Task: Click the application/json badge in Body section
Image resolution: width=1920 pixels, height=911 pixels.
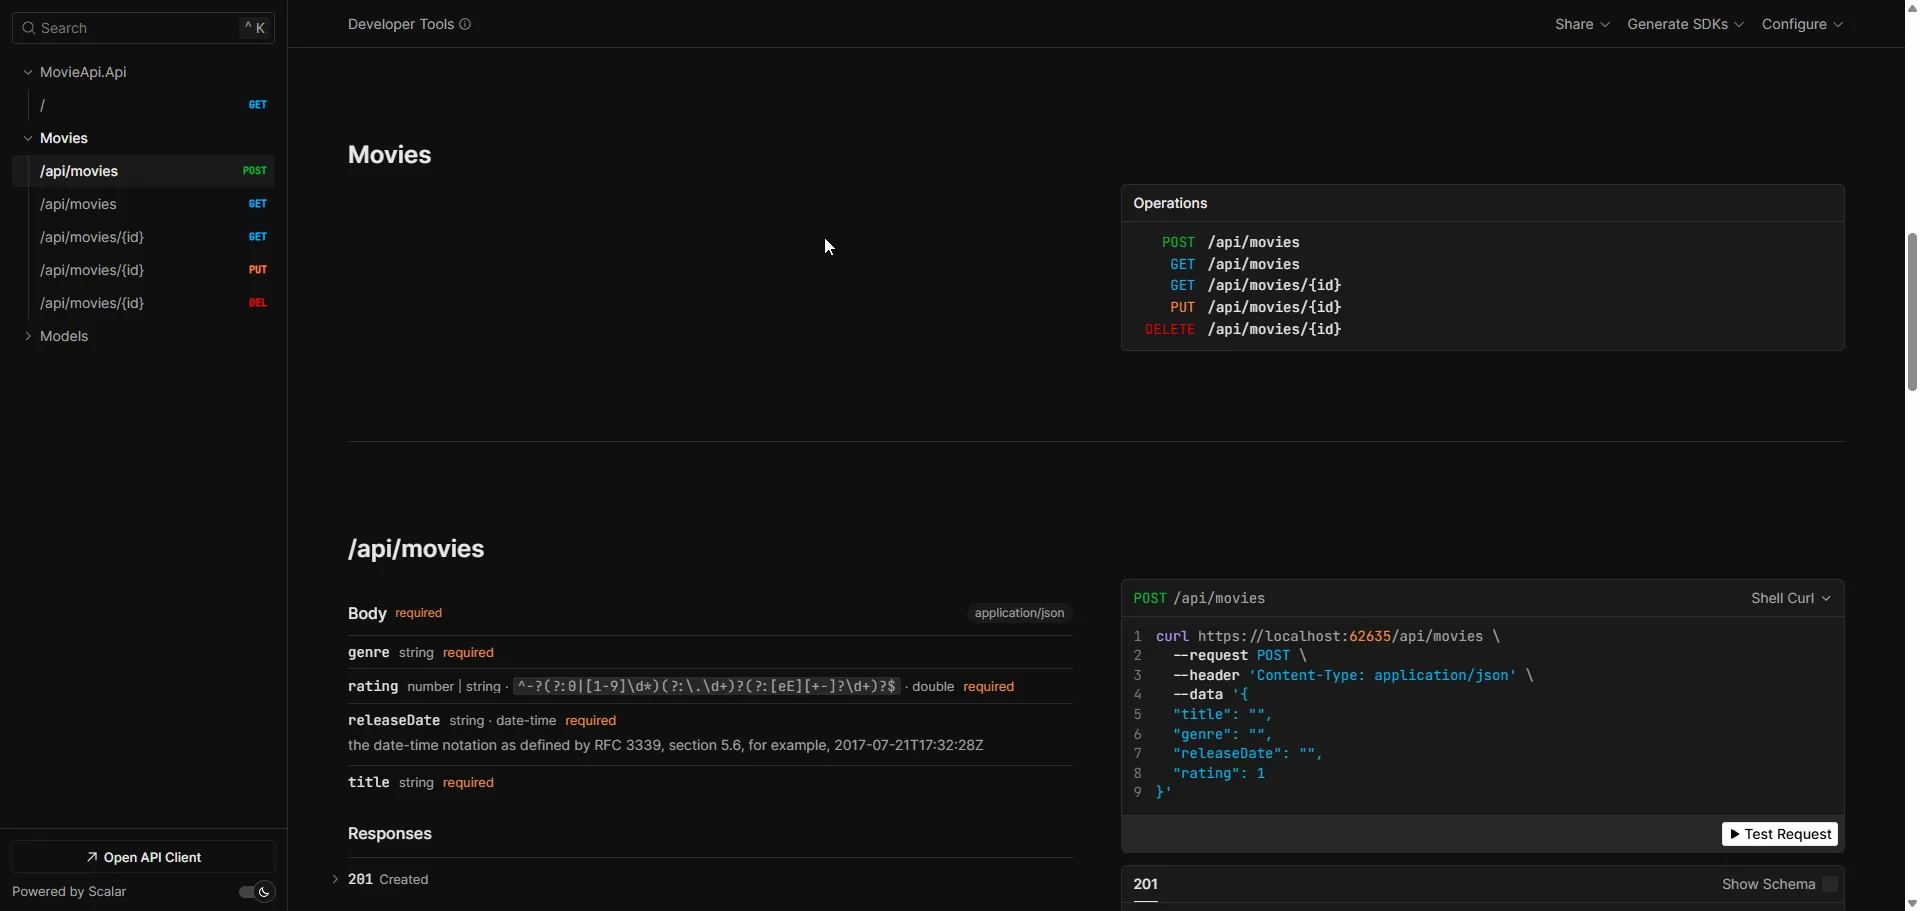Action: (x=1019, y=613)
